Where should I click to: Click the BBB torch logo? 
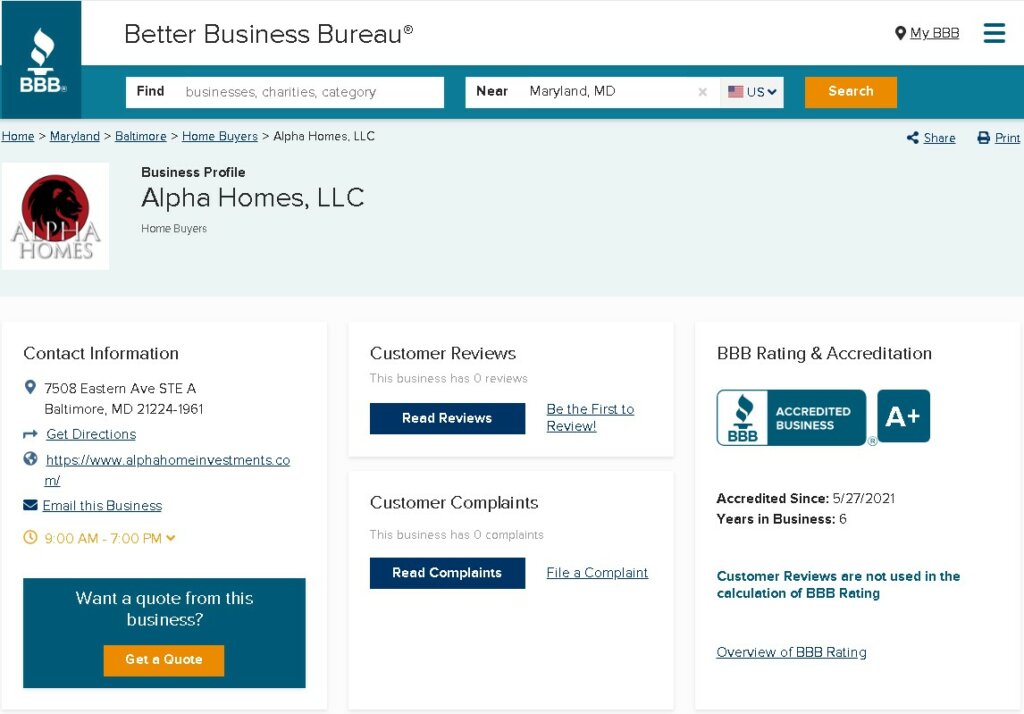42,59
